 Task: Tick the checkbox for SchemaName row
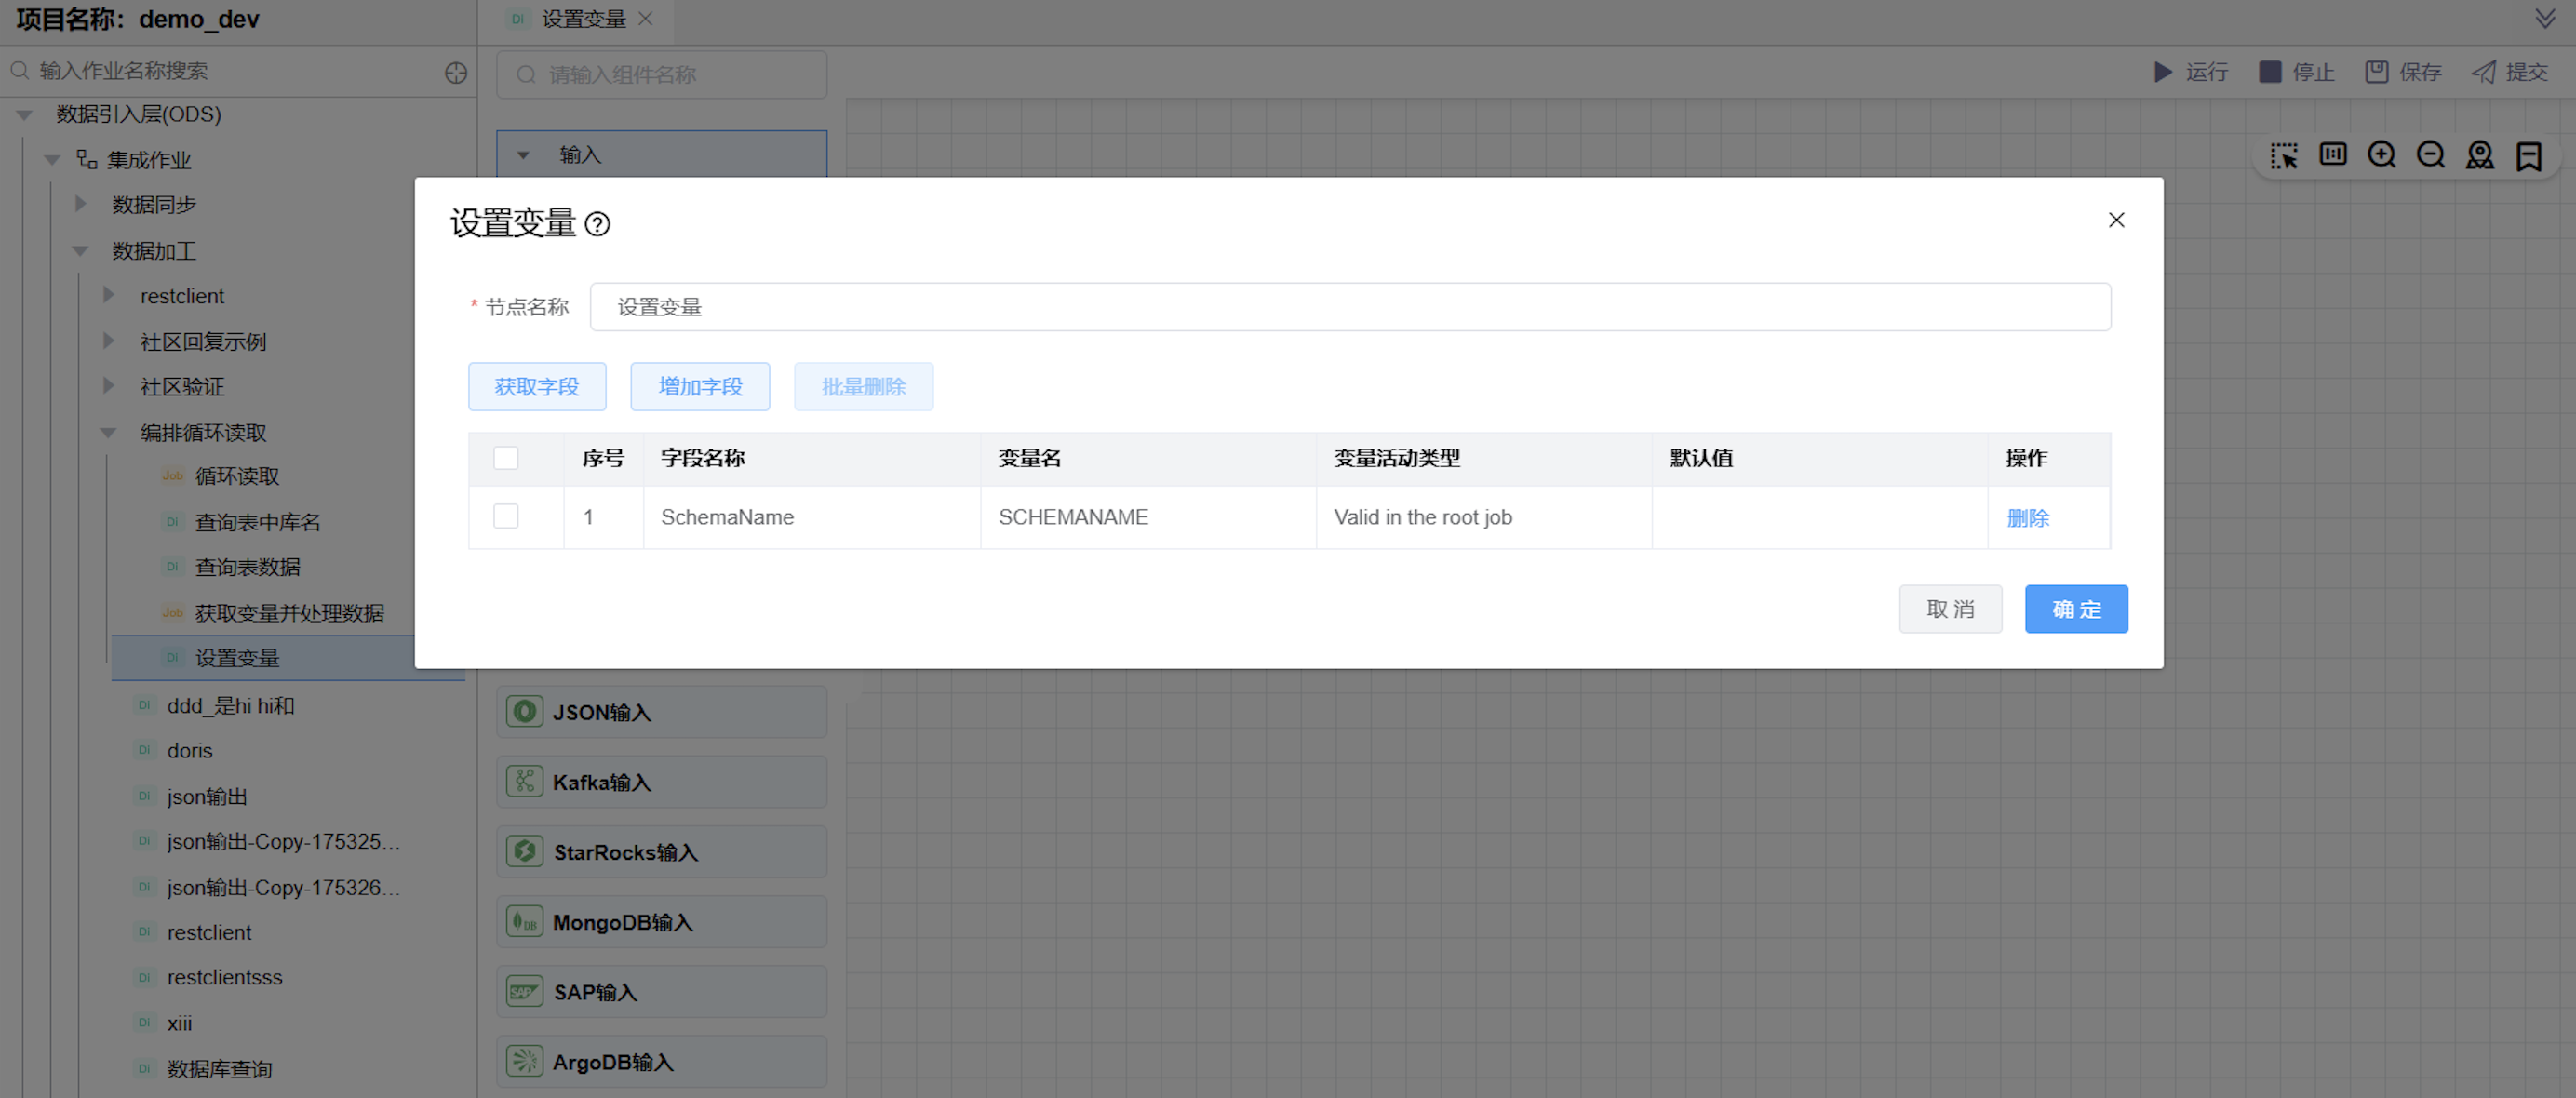pyautogui.click(x=506, y=516)
